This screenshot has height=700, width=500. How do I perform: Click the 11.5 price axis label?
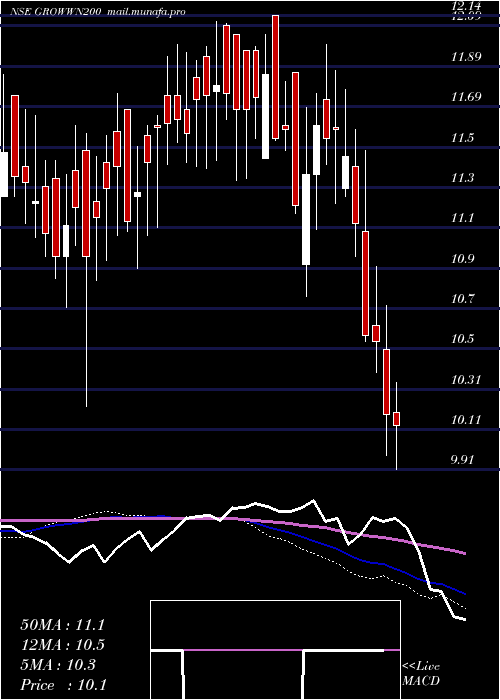pyautogui.click(x=462, y=138)
